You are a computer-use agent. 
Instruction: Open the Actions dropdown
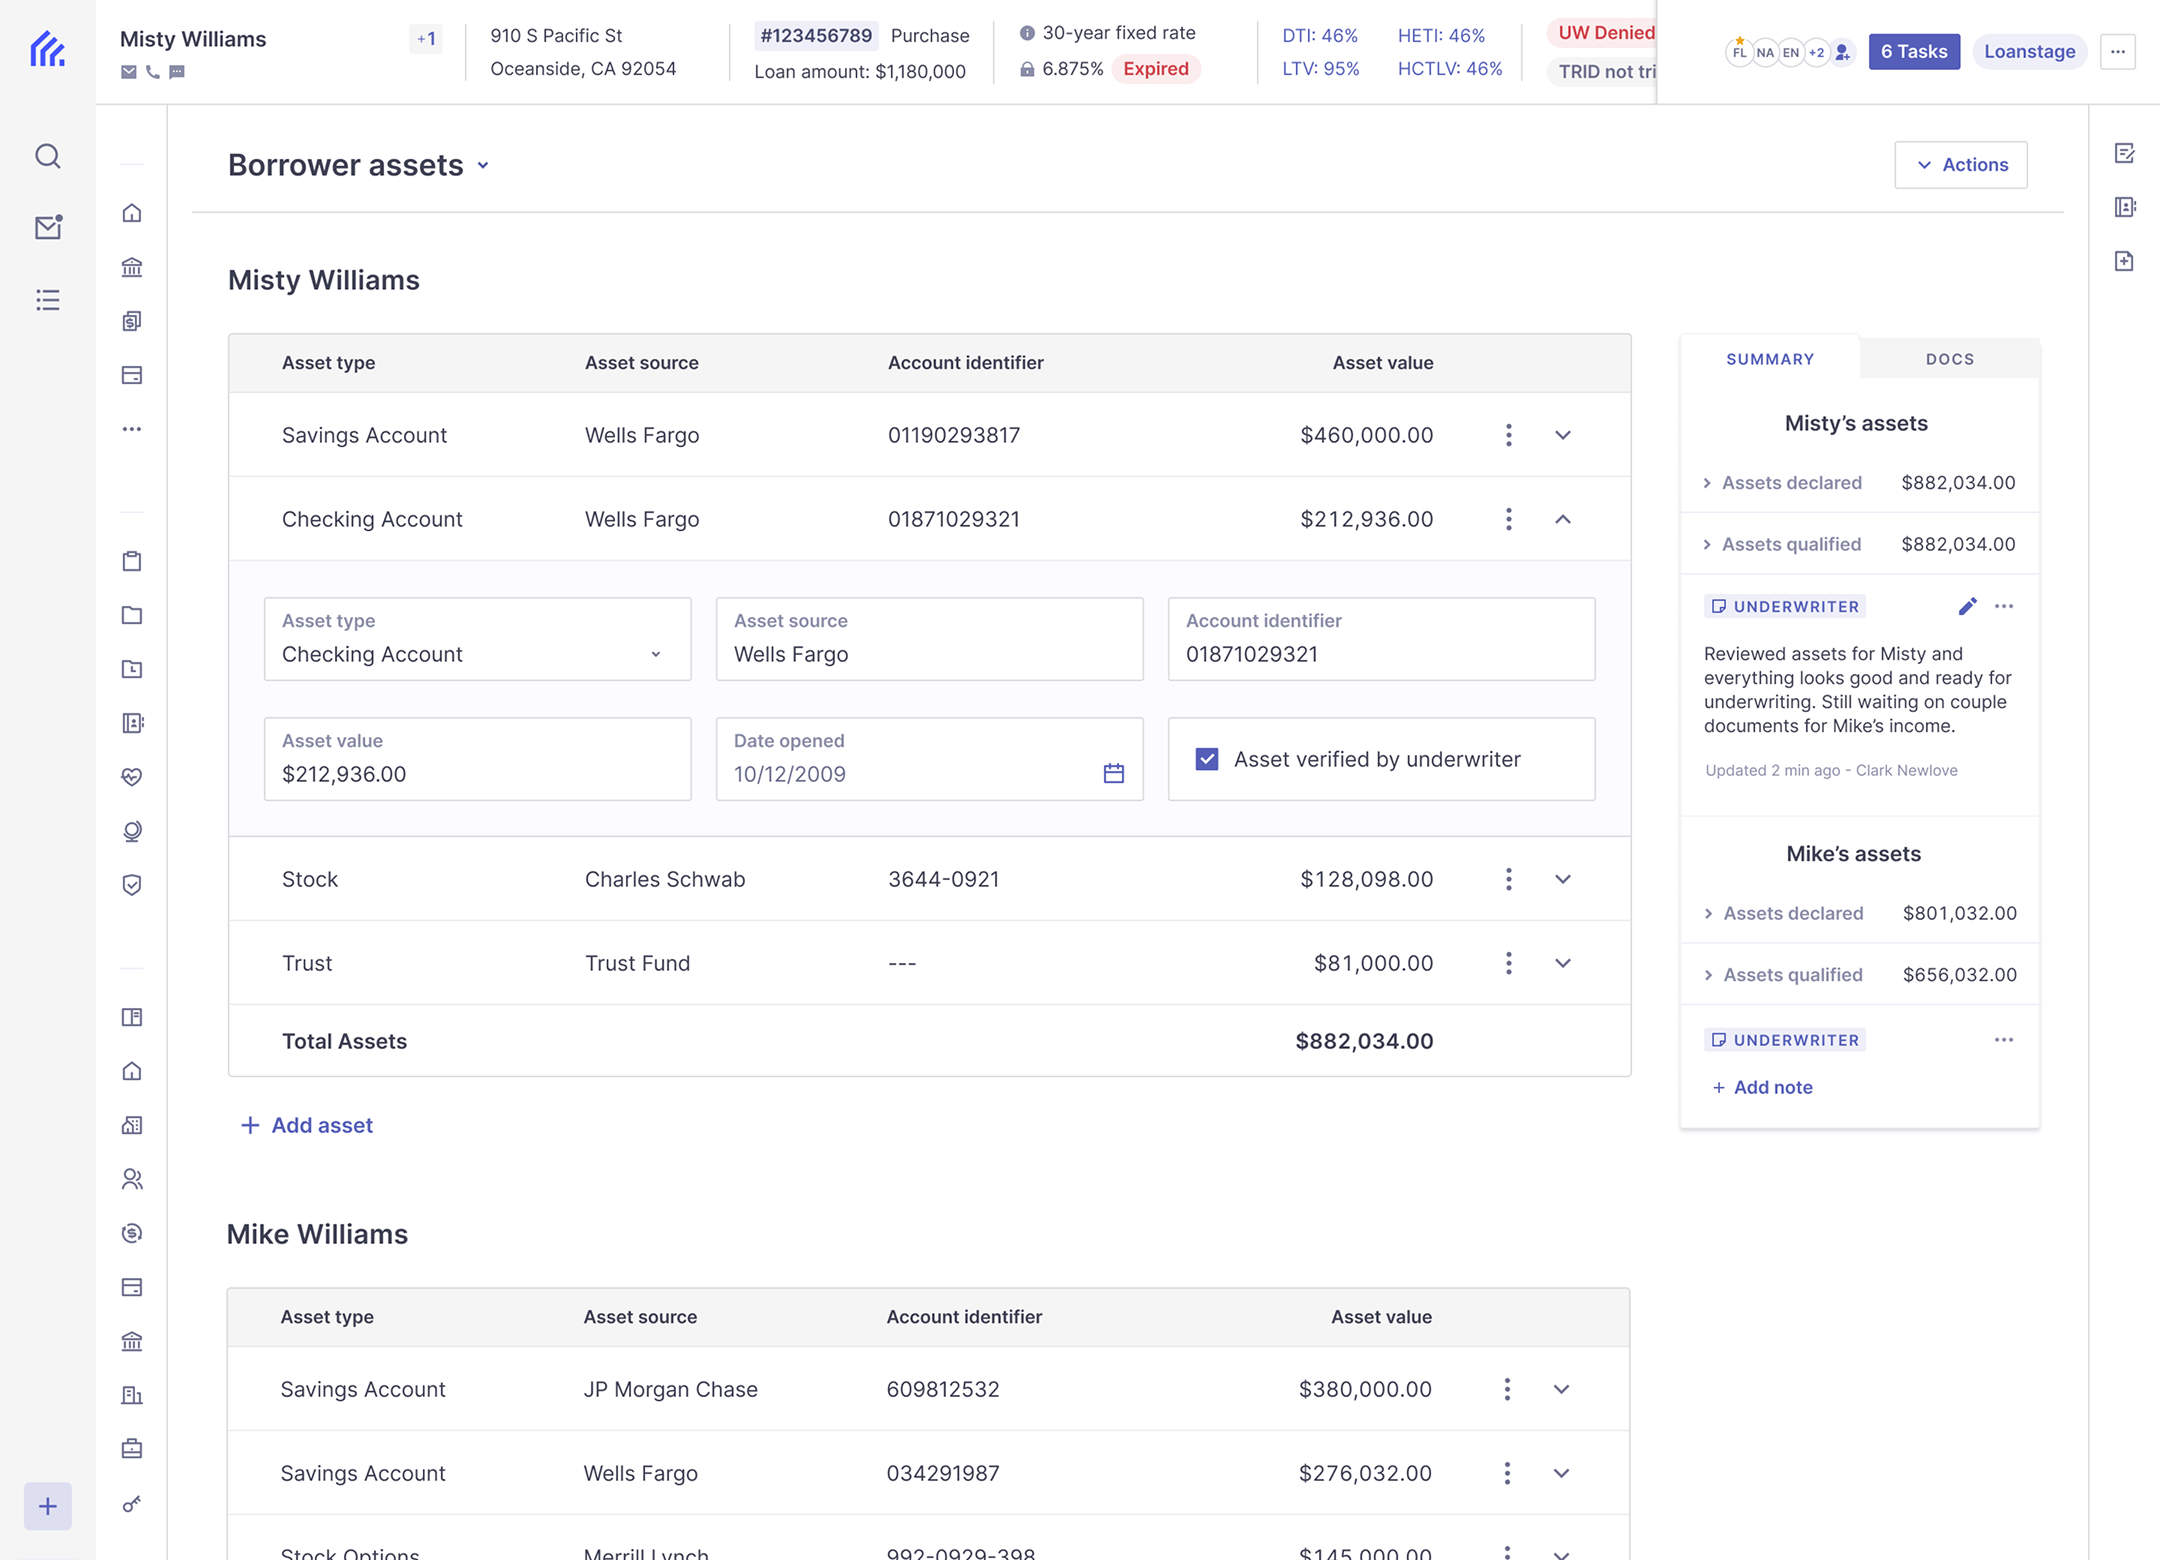coord(1960,165)
